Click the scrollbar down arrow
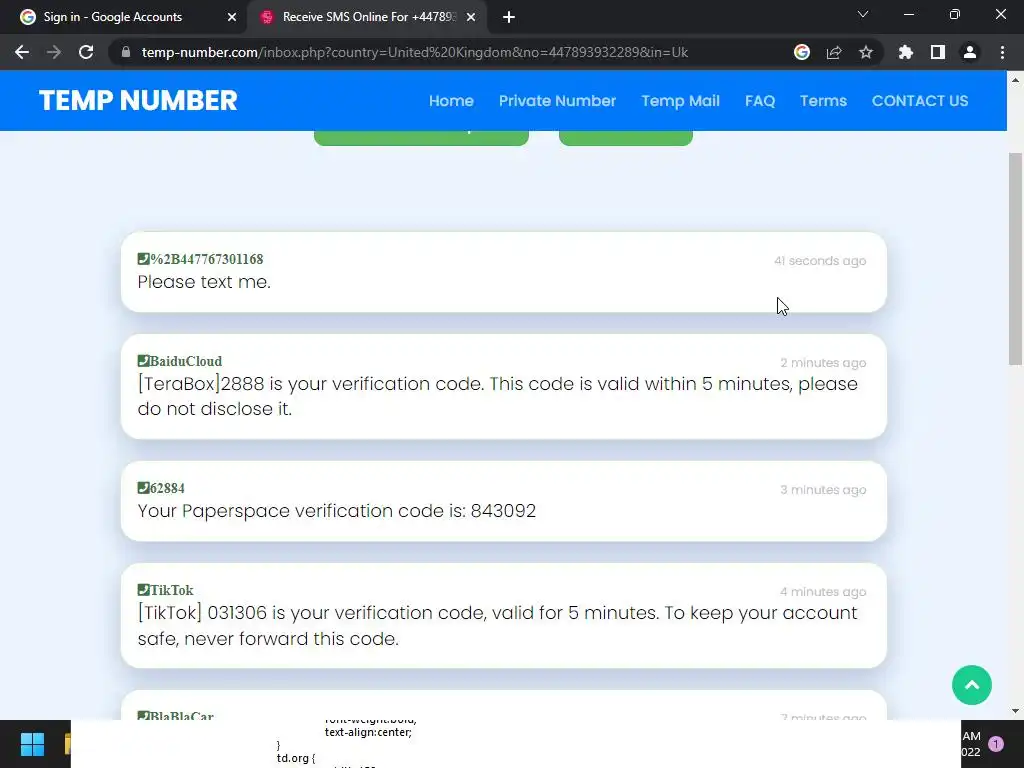The height and width of the screenshot is (768, 1024). (1015, 711)
